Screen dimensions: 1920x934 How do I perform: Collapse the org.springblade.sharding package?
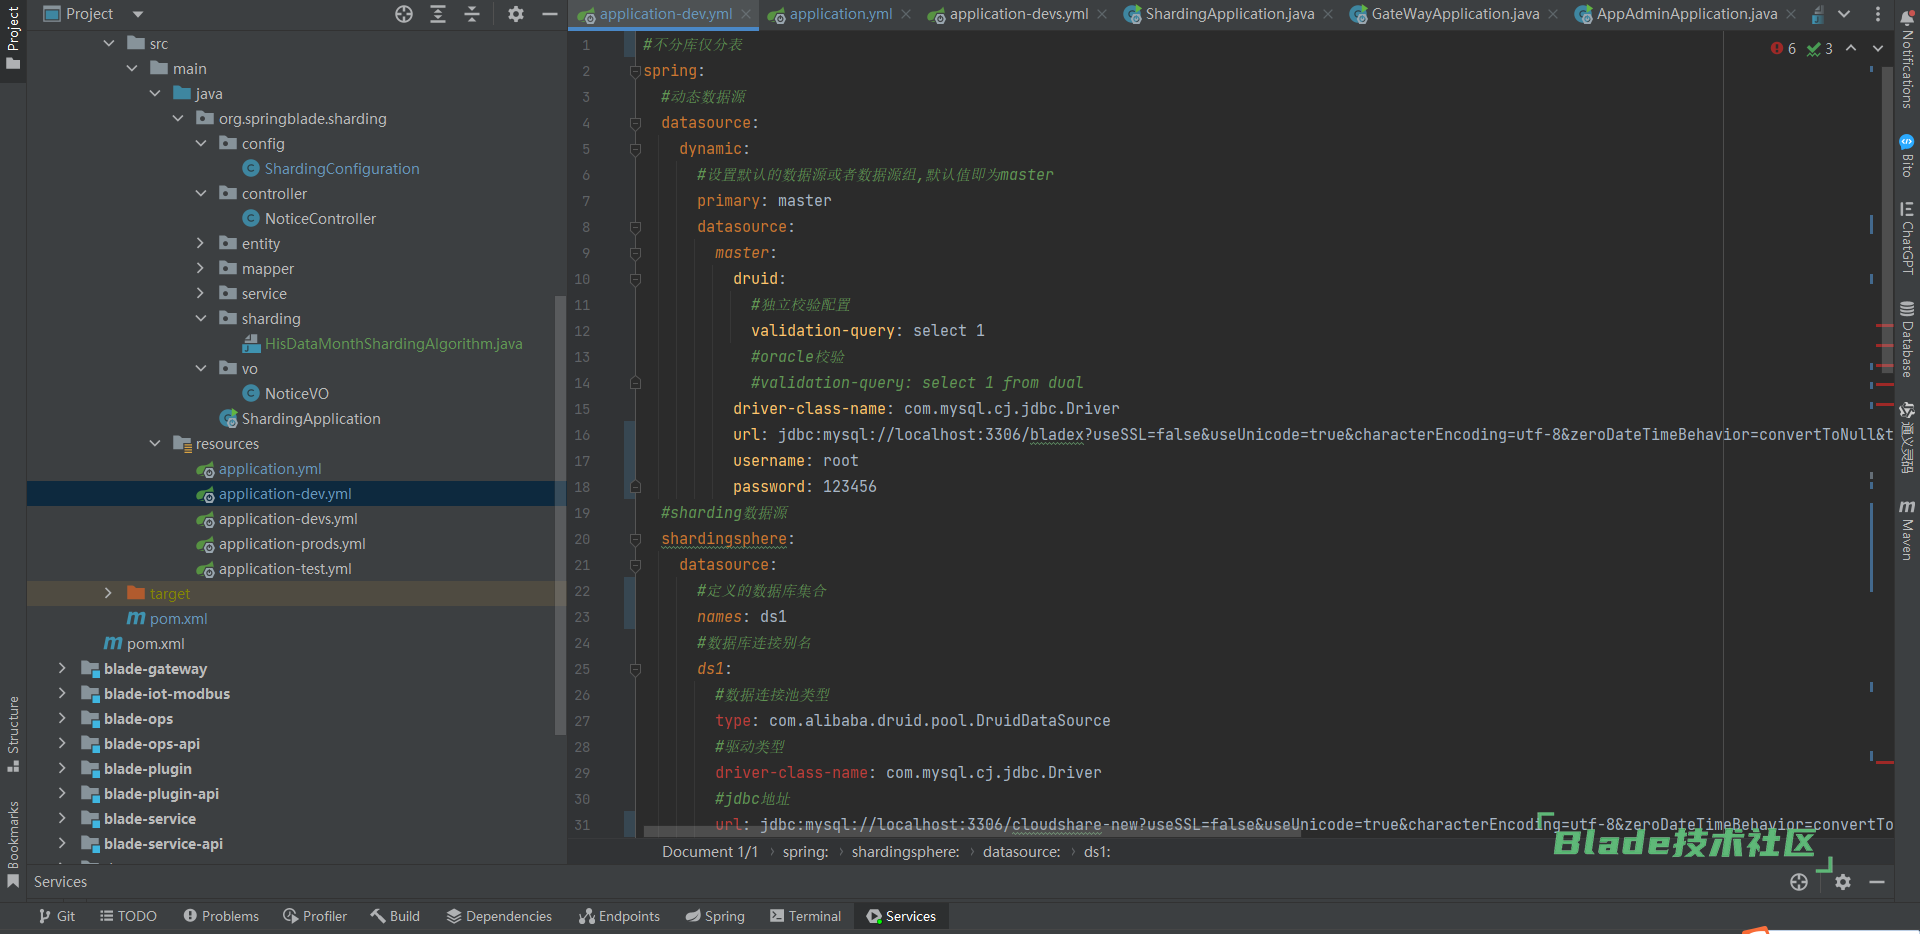point(178,118)
